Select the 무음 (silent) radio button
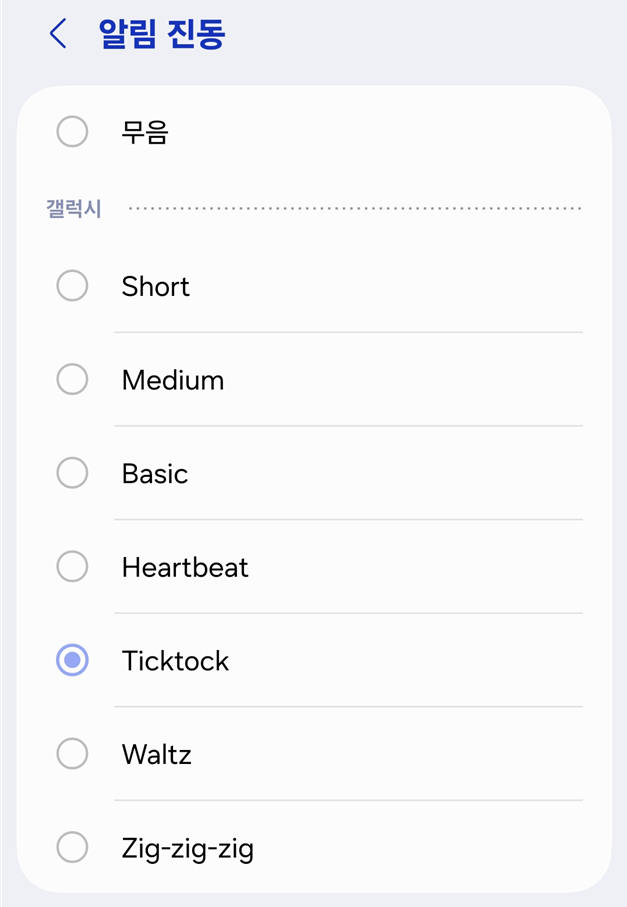This screenshot has height=907, width=627. 71,131
